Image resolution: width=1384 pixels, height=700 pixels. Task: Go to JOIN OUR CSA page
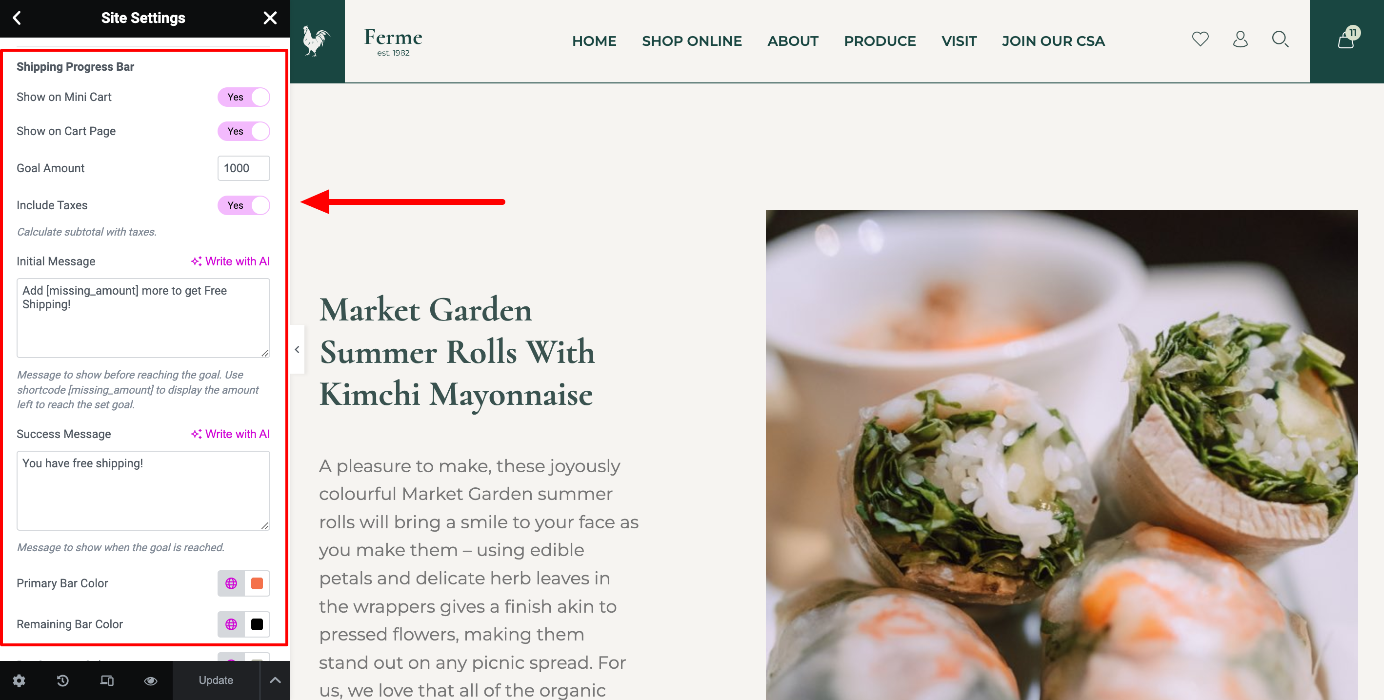click(x=1054, y=41)
